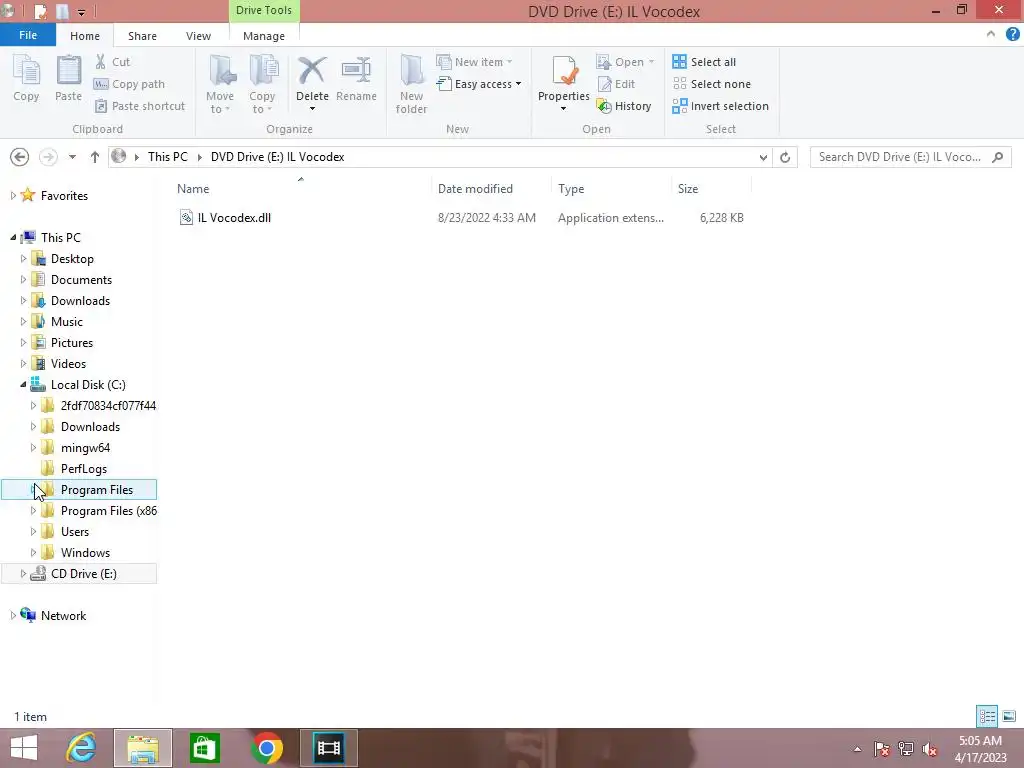
Task: Click the Paste shortcut command
Action: (140, 106)
